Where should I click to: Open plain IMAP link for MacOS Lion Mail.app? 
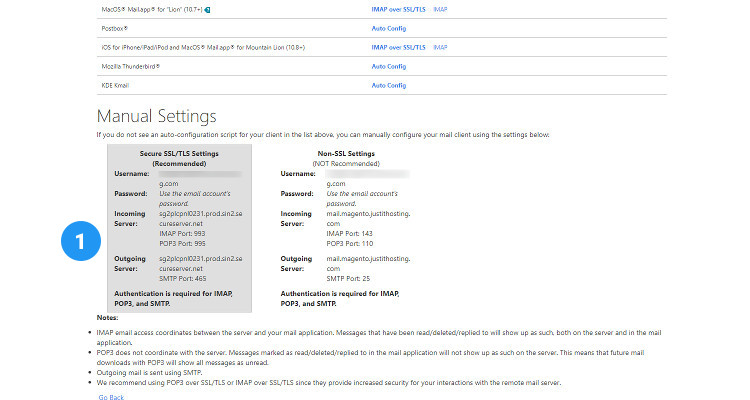pos(440,9)
